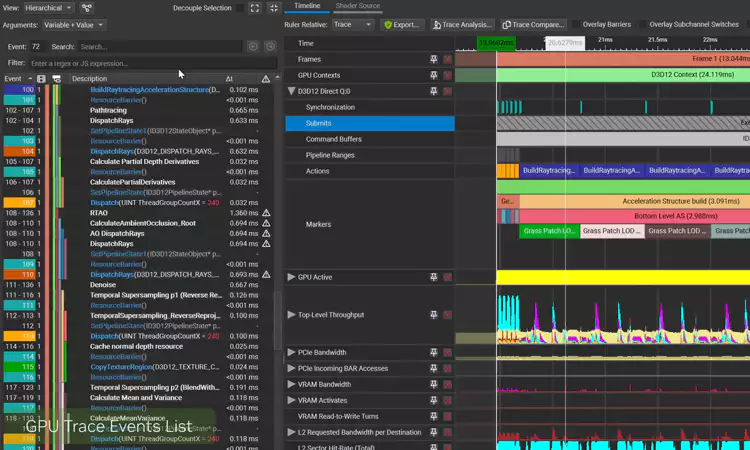The width and height of the screenshot is (750, 450).
Task: Switch to the Shader Source tab
Action: tap(358, 6)
